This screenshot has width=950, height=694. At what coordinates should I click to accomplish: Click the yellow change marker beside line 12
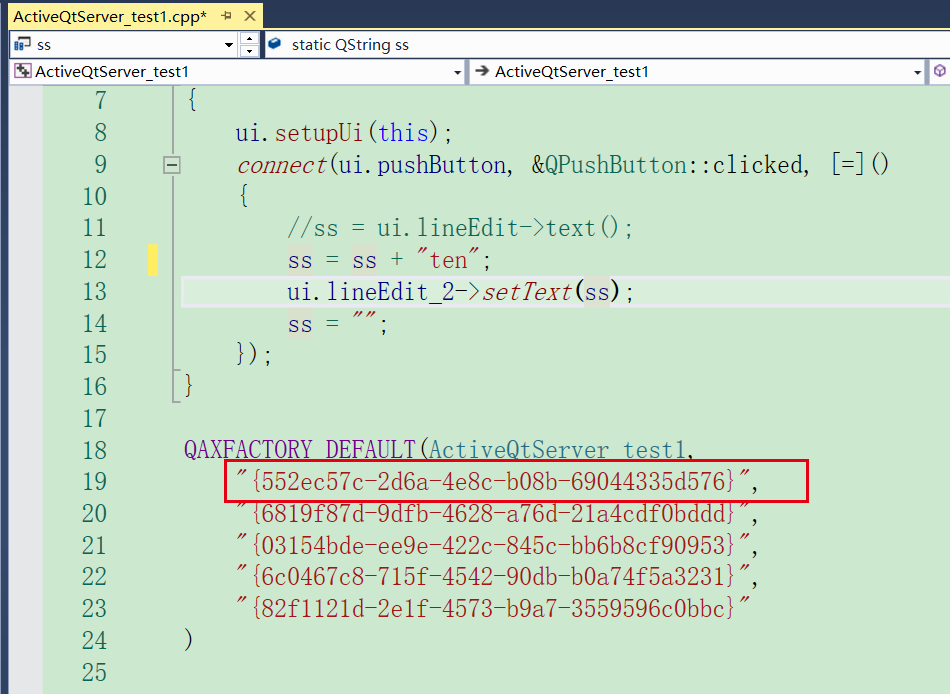tap(154, 259)
